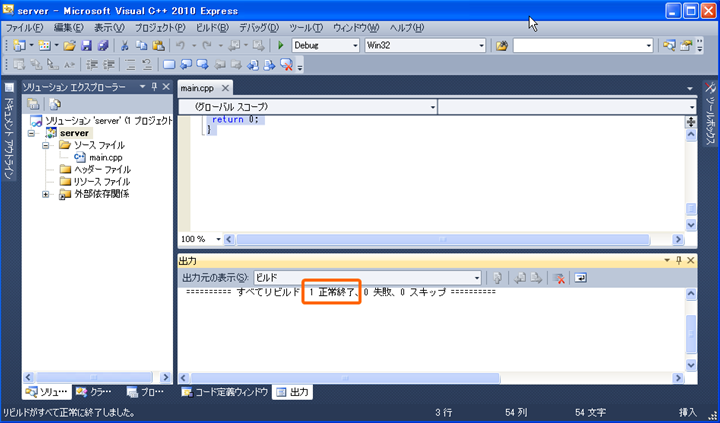Click the Clear All Bookmarks red X icon
Screen dimensions: 720x423
click(x=286, y=65)
